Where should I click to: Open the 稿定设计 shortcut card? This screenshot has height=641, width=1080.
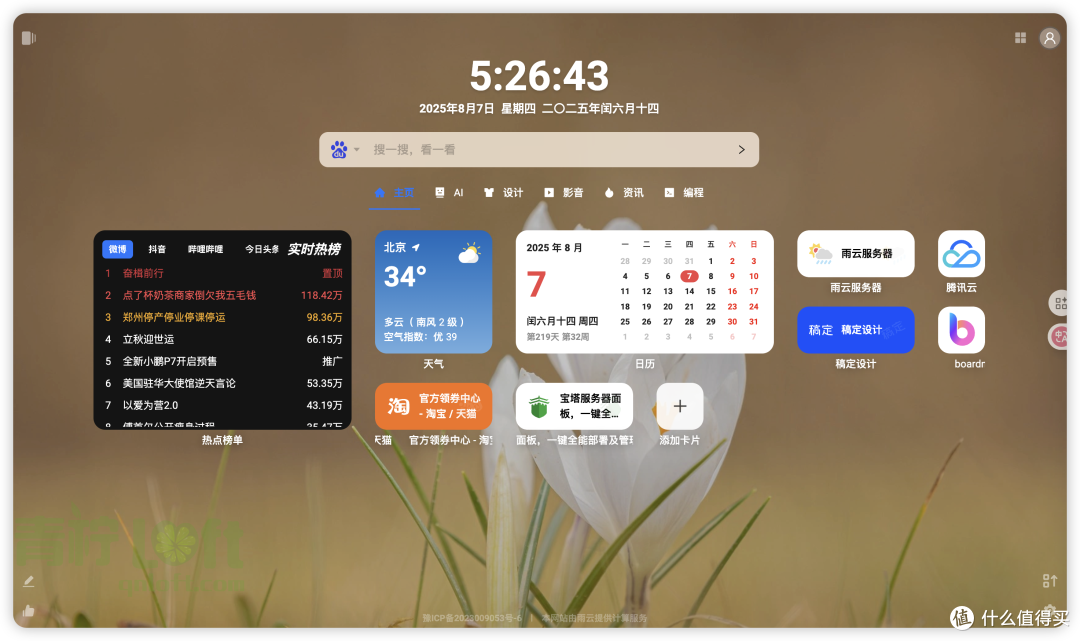click(855, 330)
